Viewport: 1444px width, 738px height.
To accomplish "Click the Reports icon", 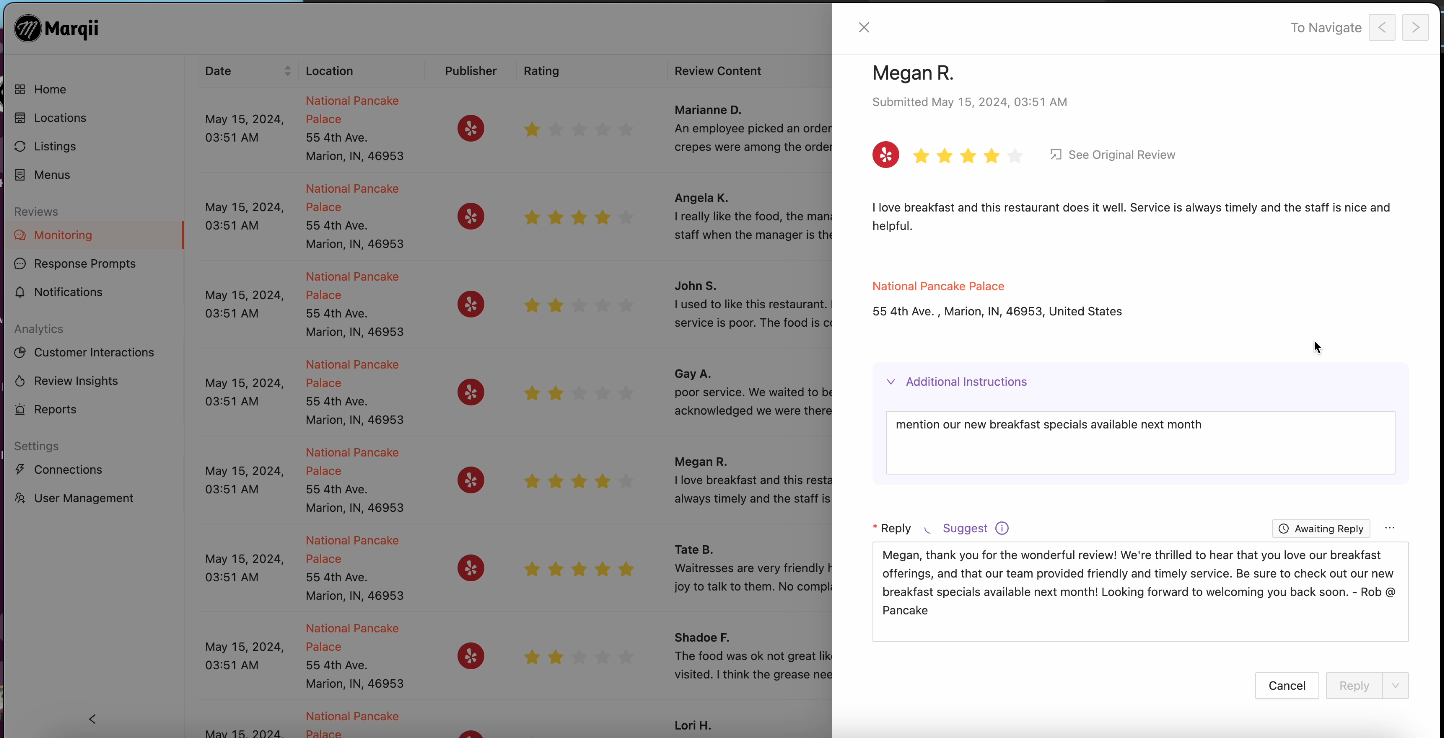I will click(x=20, y=409).
